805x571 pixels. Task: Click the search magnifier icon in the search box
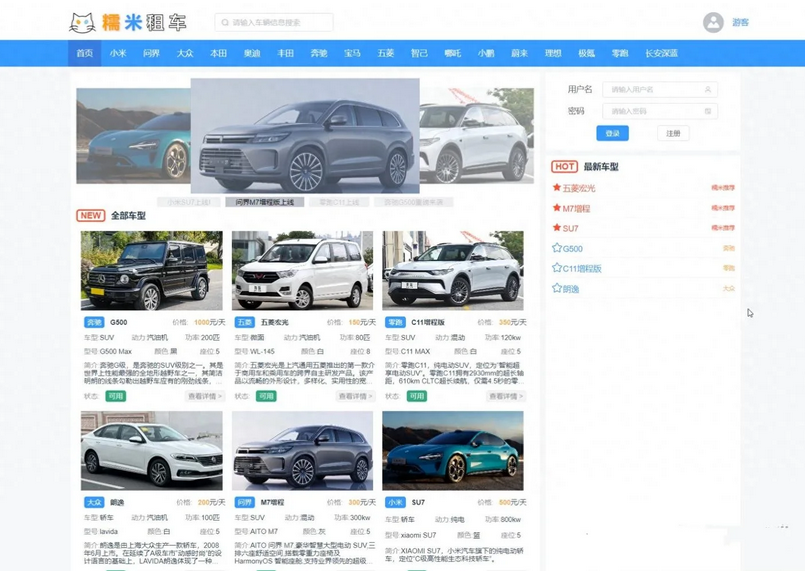click(x=225, y=23)
